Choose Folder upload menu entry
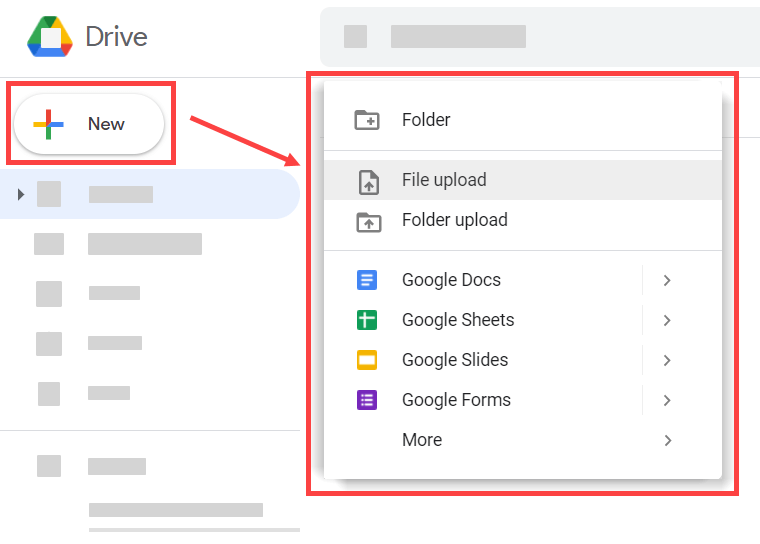 [x=522, y=220]
